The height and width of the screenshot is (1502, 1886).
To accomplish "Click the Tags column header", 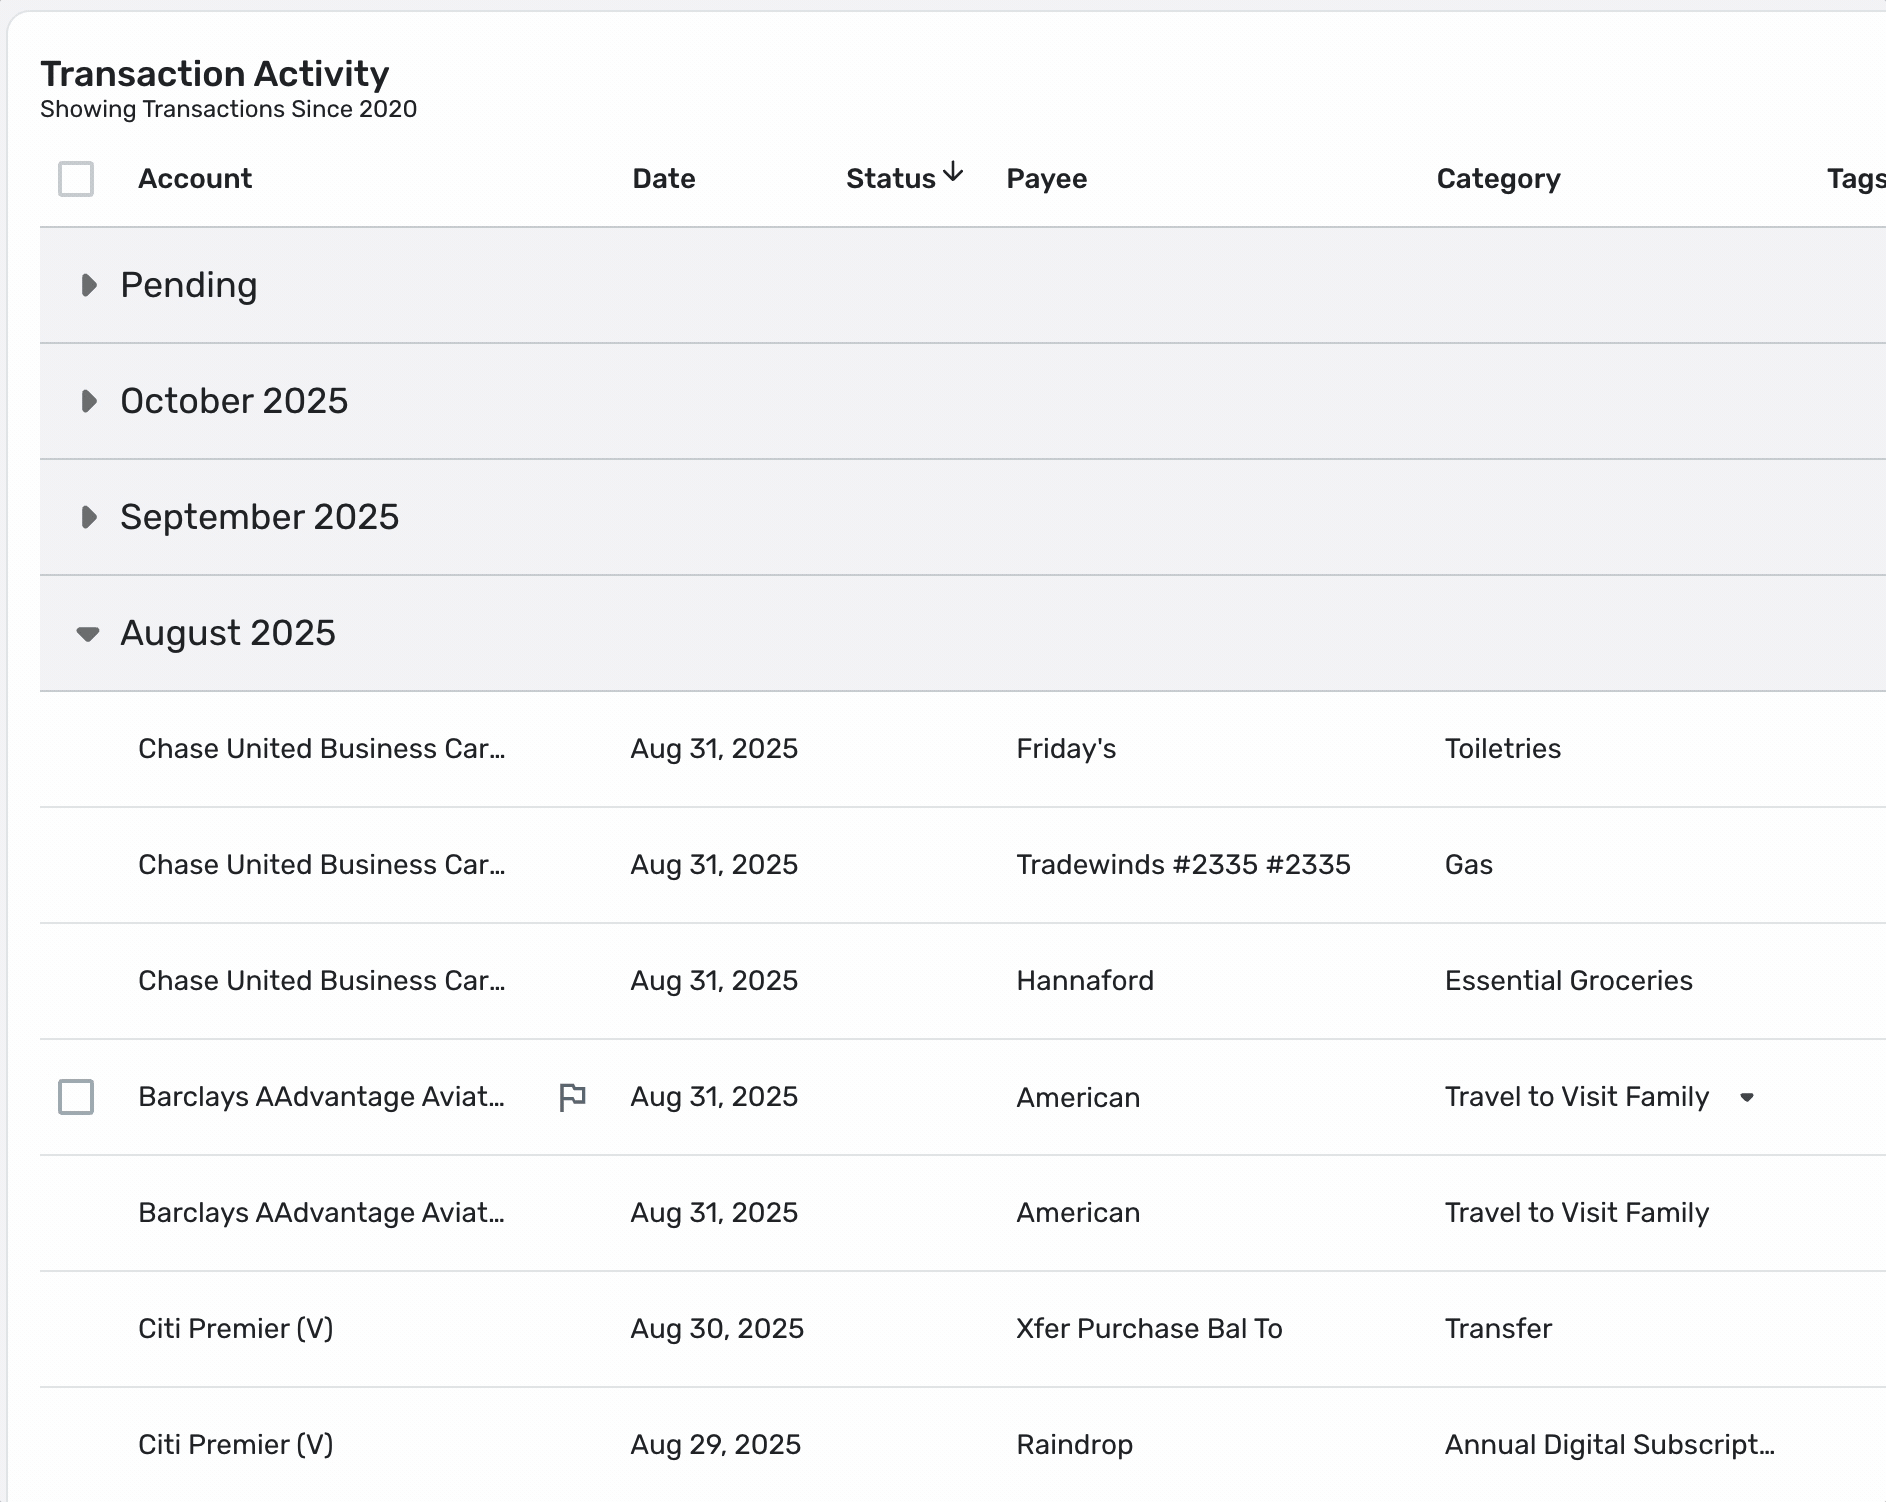I will 1854,179.
